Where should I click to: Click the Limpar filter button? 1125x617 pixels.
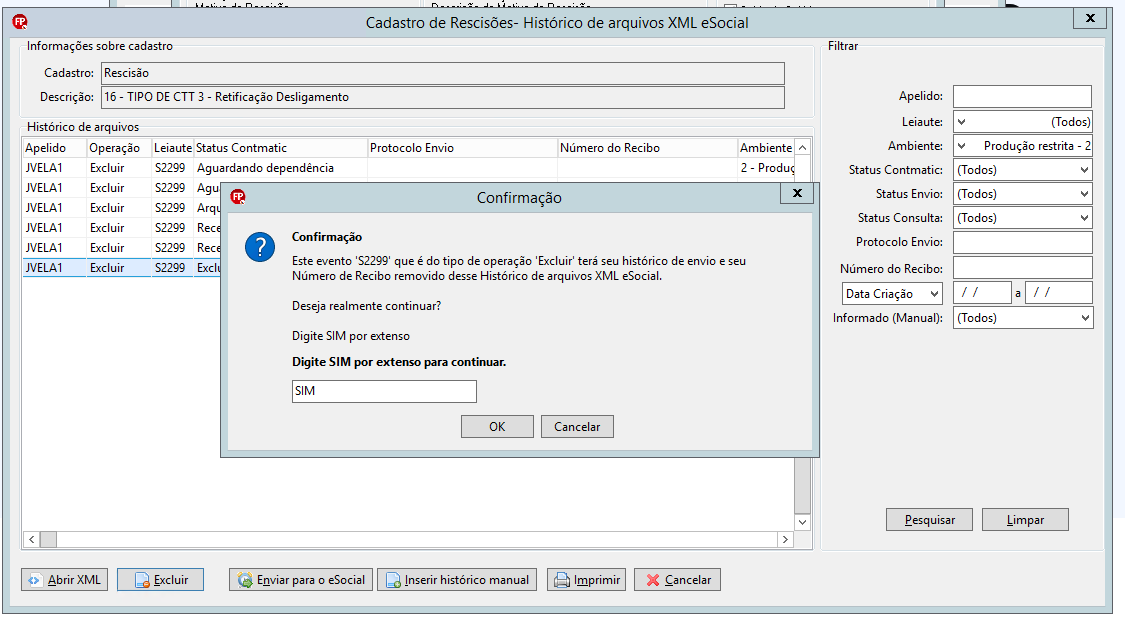coord(1025,519)
